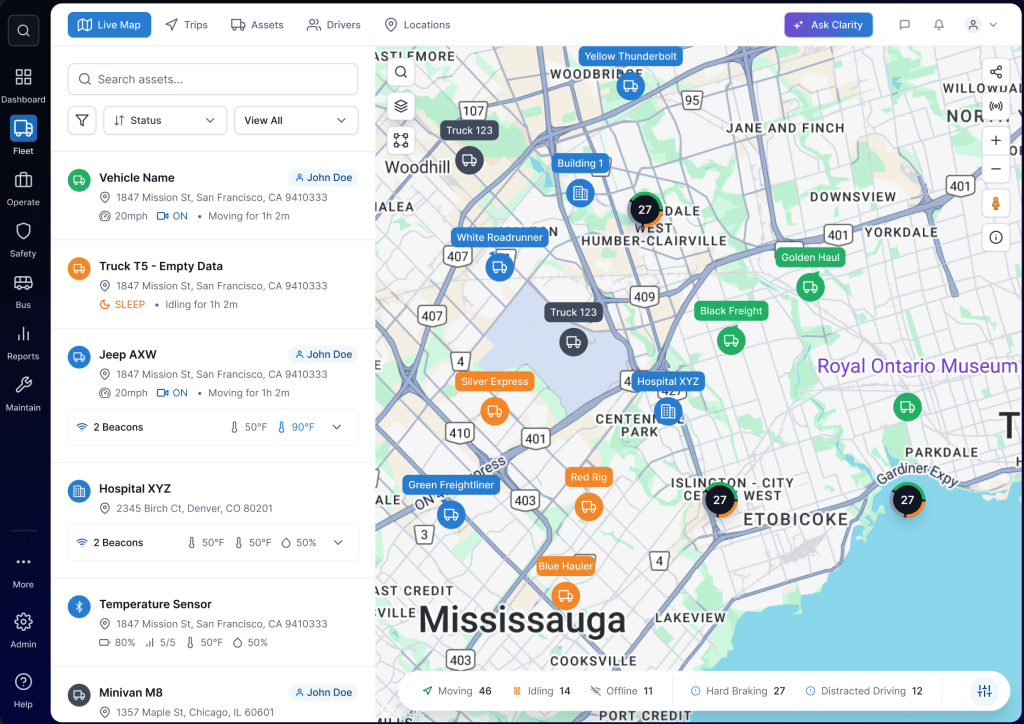This screenshot has width=1024, height=724.
Task: Open the View All dropdown
Action: 296,120
